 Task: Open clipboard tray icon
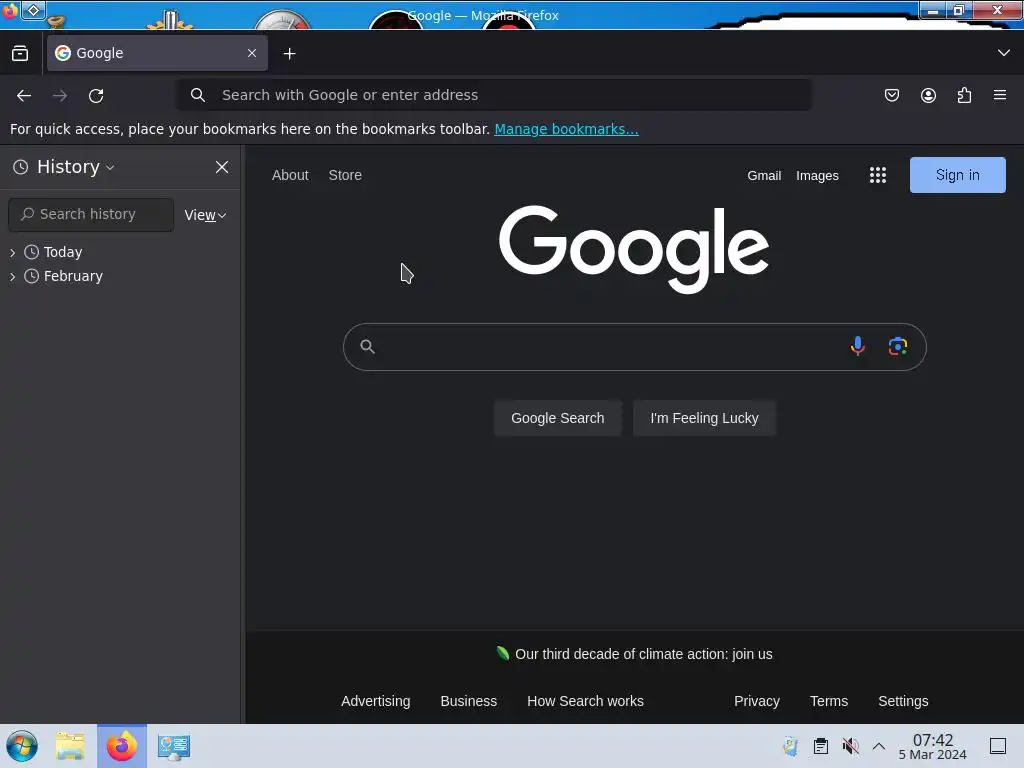[x=821, y=746]
